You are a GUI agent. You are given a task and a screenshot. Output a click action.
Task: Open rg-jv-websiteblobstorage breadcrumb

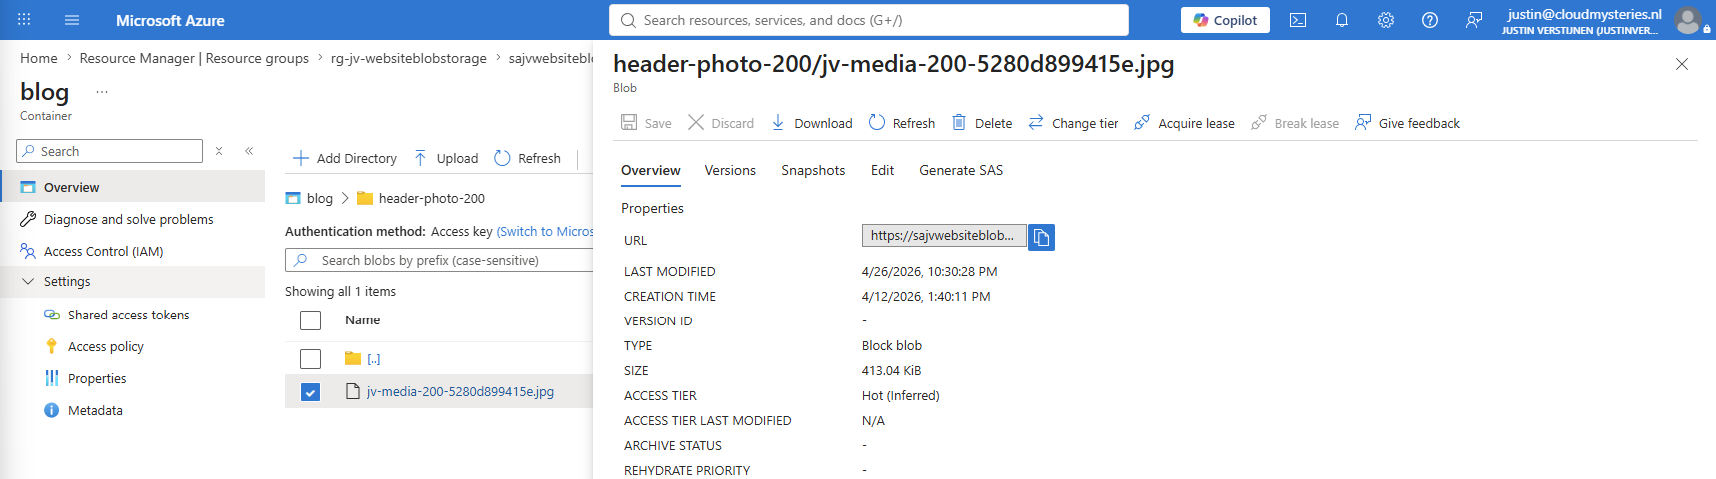[x=409, y=58]
